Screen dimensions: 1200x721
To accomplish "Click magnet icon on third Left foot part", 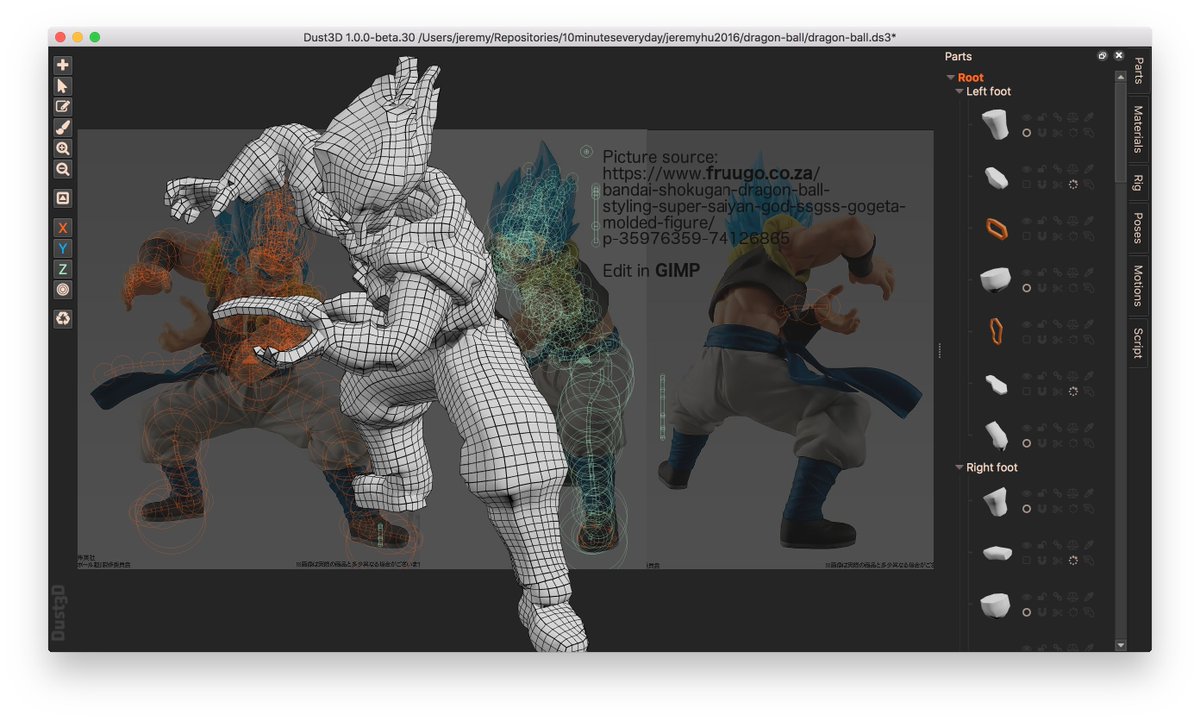I will click(x=1042, y=236).
